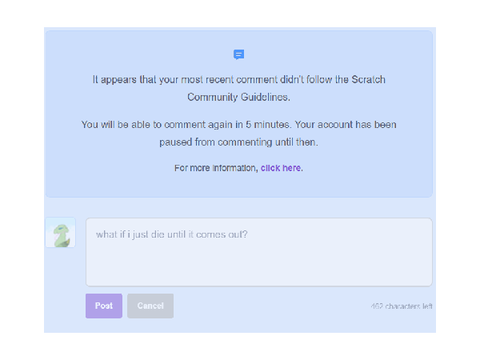Click the green dragon profile avatar

(x=61, y=233)
